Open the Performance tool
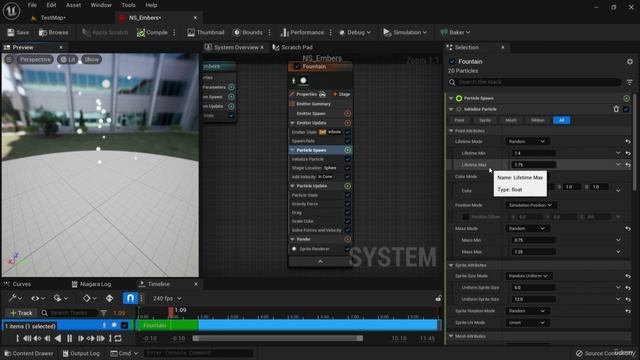Image resolution: width=640 pixels, height=360 pixels. click(x=302, y=32)
